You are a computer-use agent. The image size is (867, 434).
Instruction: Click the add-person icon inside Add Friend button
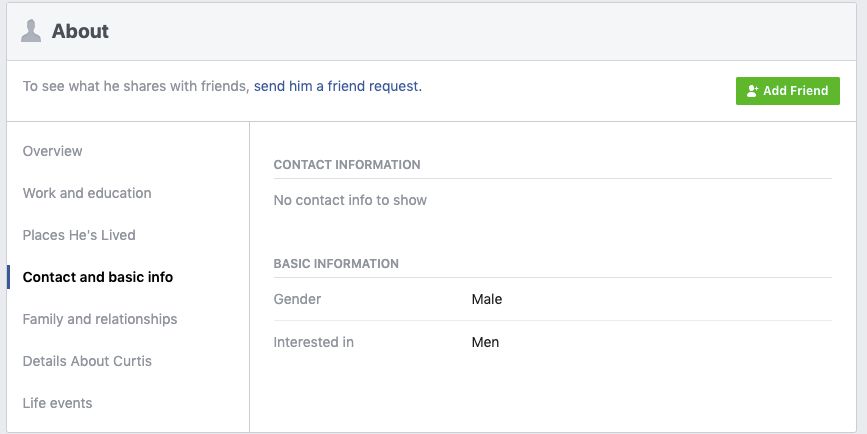click(752, 91)
